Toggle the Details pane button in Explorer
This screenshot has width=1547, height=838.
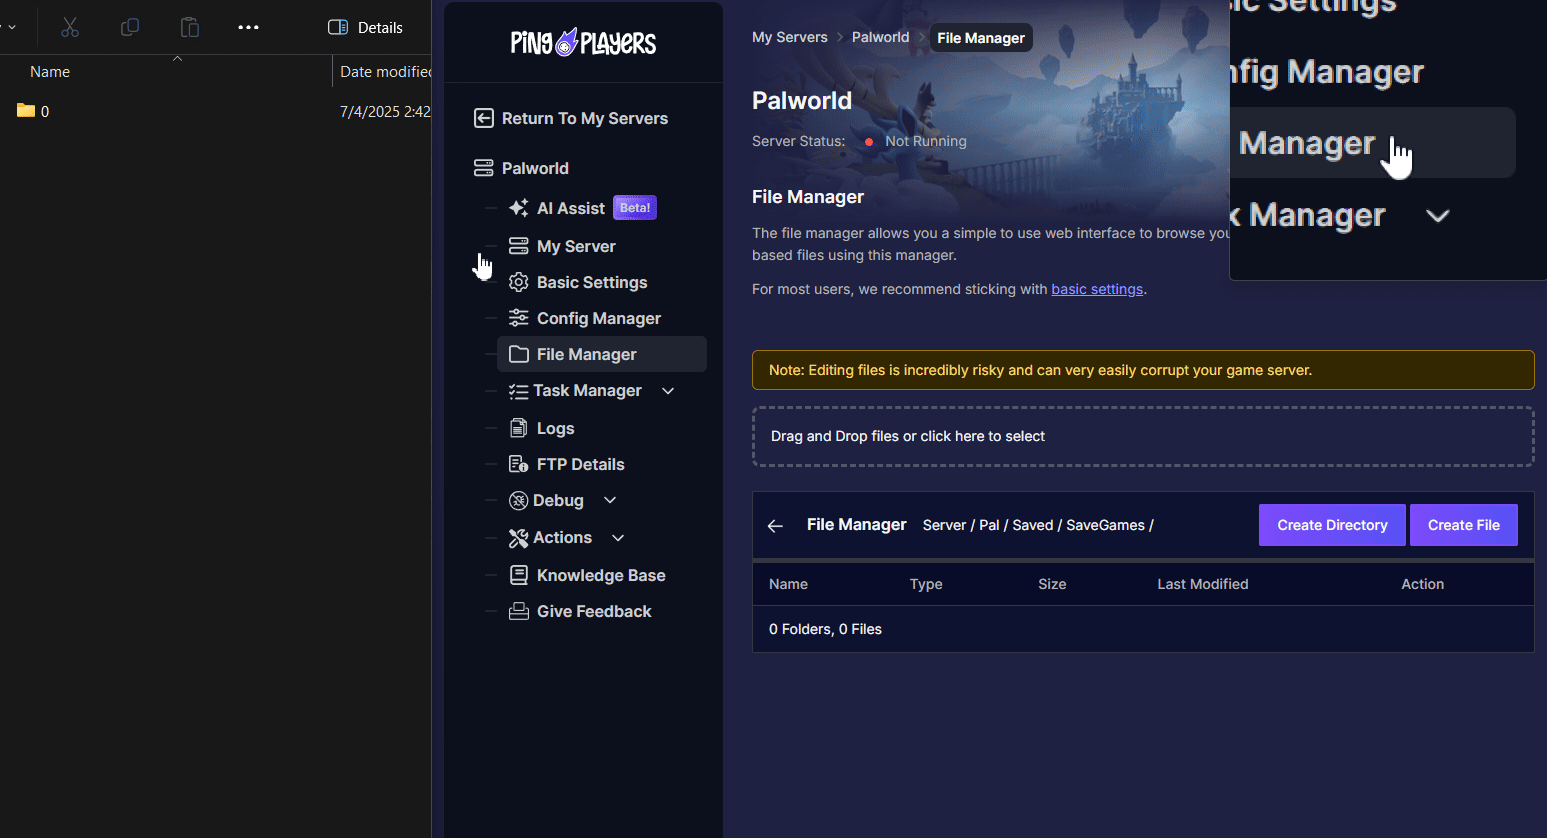[x=366, y=28]
